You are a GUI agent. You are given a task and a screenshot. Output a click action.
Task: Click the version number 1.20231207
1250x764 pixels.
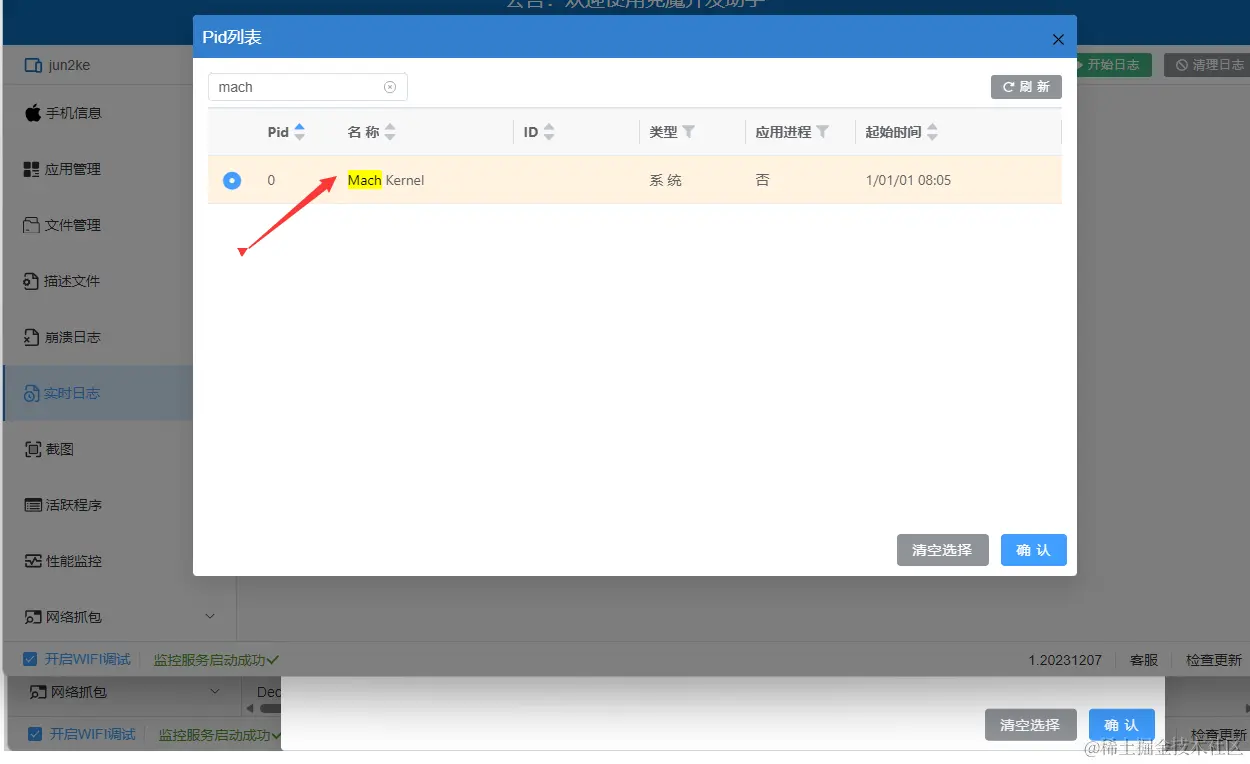(1065, 660)
